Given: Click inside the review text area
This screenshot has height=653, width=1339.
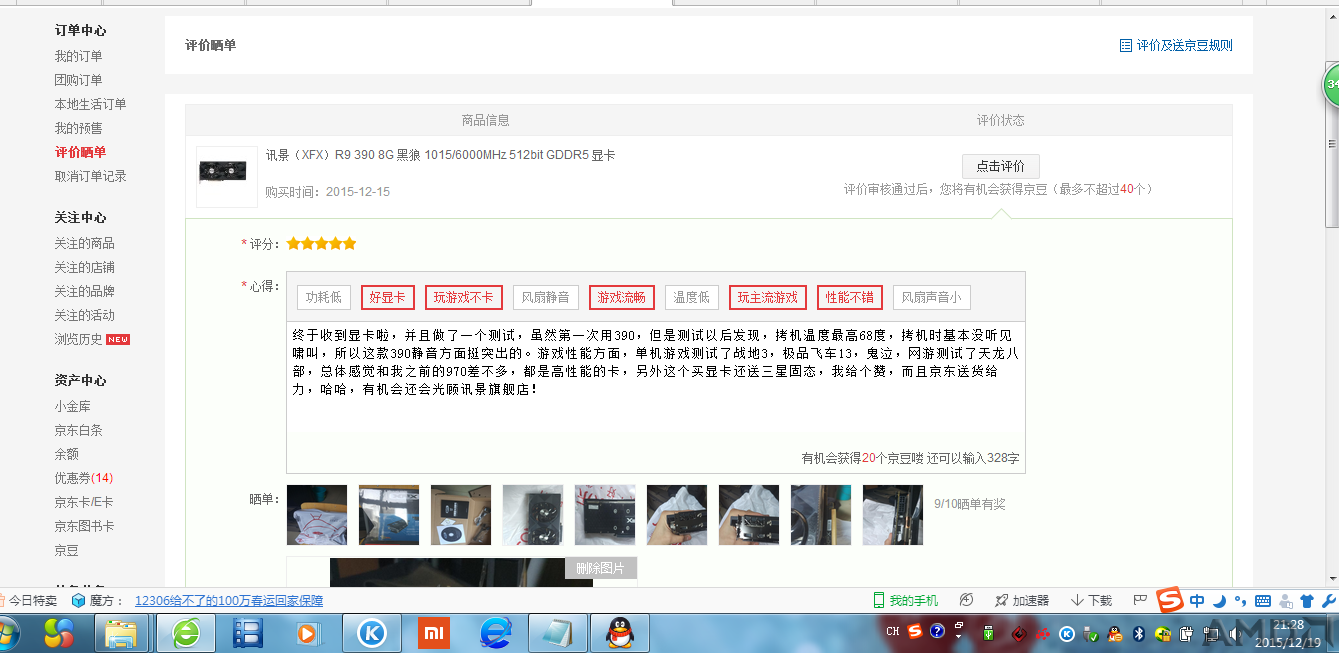Looking at the screenshot, I should pos(656,397).
